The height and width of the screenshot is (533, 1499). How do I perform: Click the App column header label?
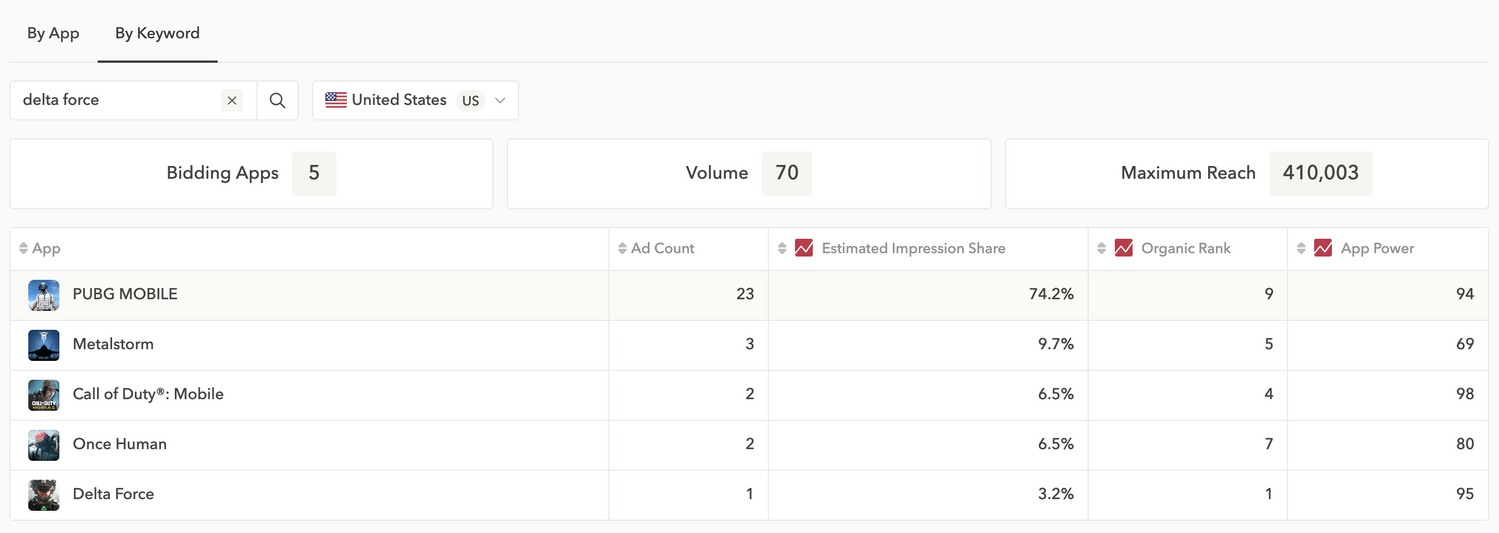pos(46,248)
